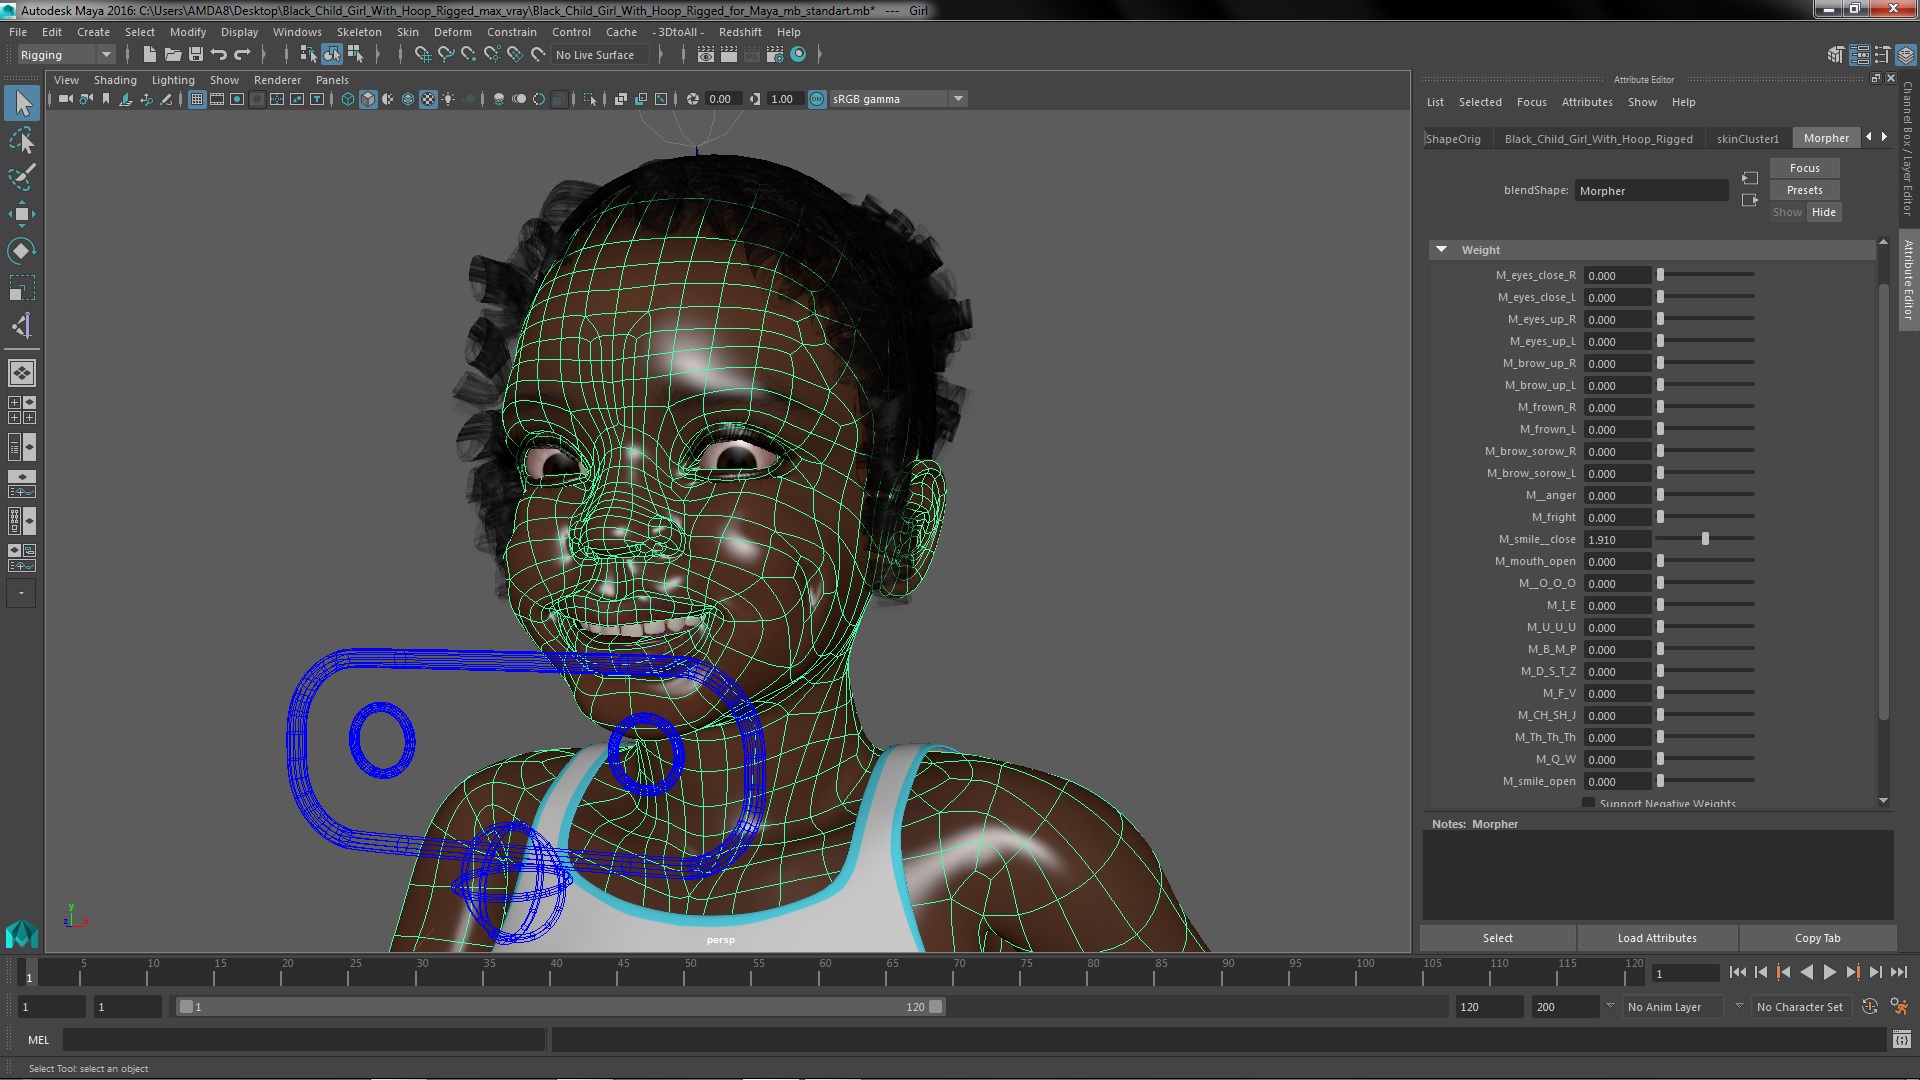
Task: Toggle Resolution Gate display button
Action: (x=237, y=99)
